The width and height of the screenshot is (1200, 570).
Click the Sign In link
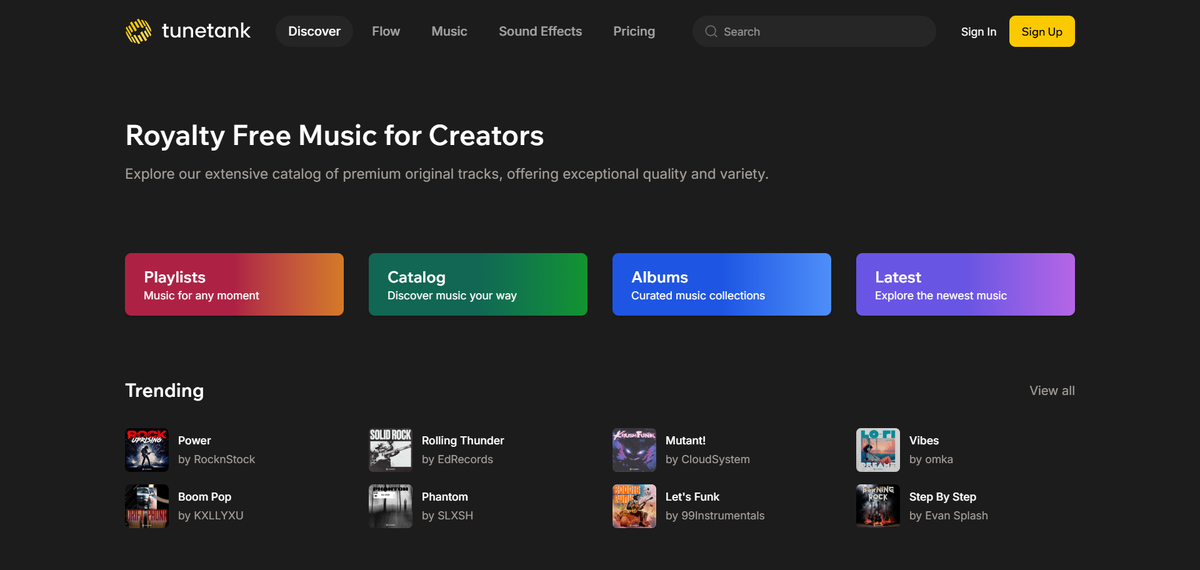click(x=978, y=32)
